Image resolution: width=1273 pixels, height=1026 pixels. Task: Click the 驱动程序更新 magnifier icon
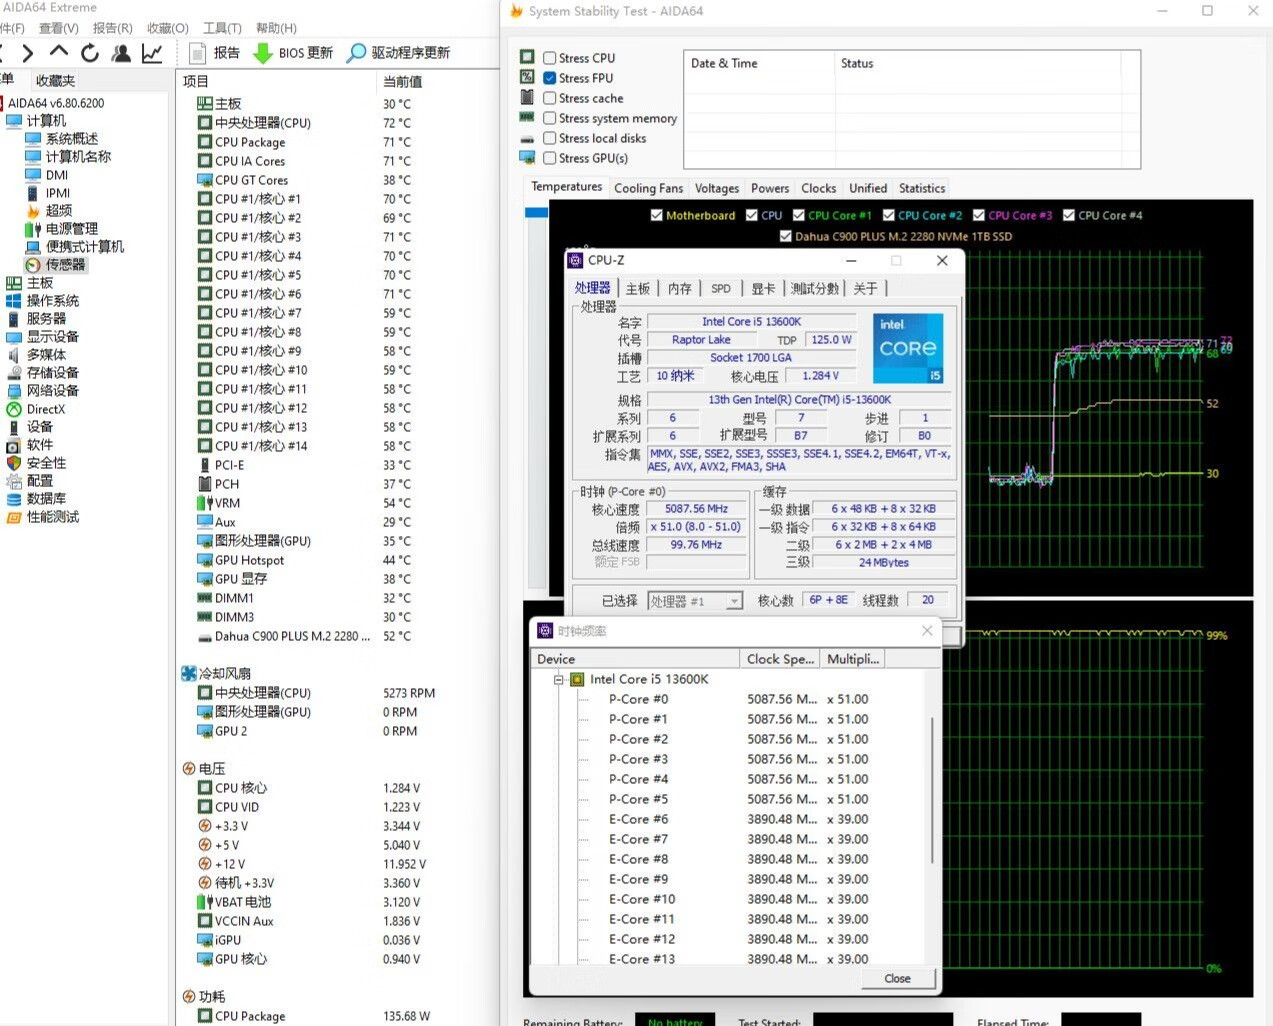pyautogui.click(x=357, y=53)
